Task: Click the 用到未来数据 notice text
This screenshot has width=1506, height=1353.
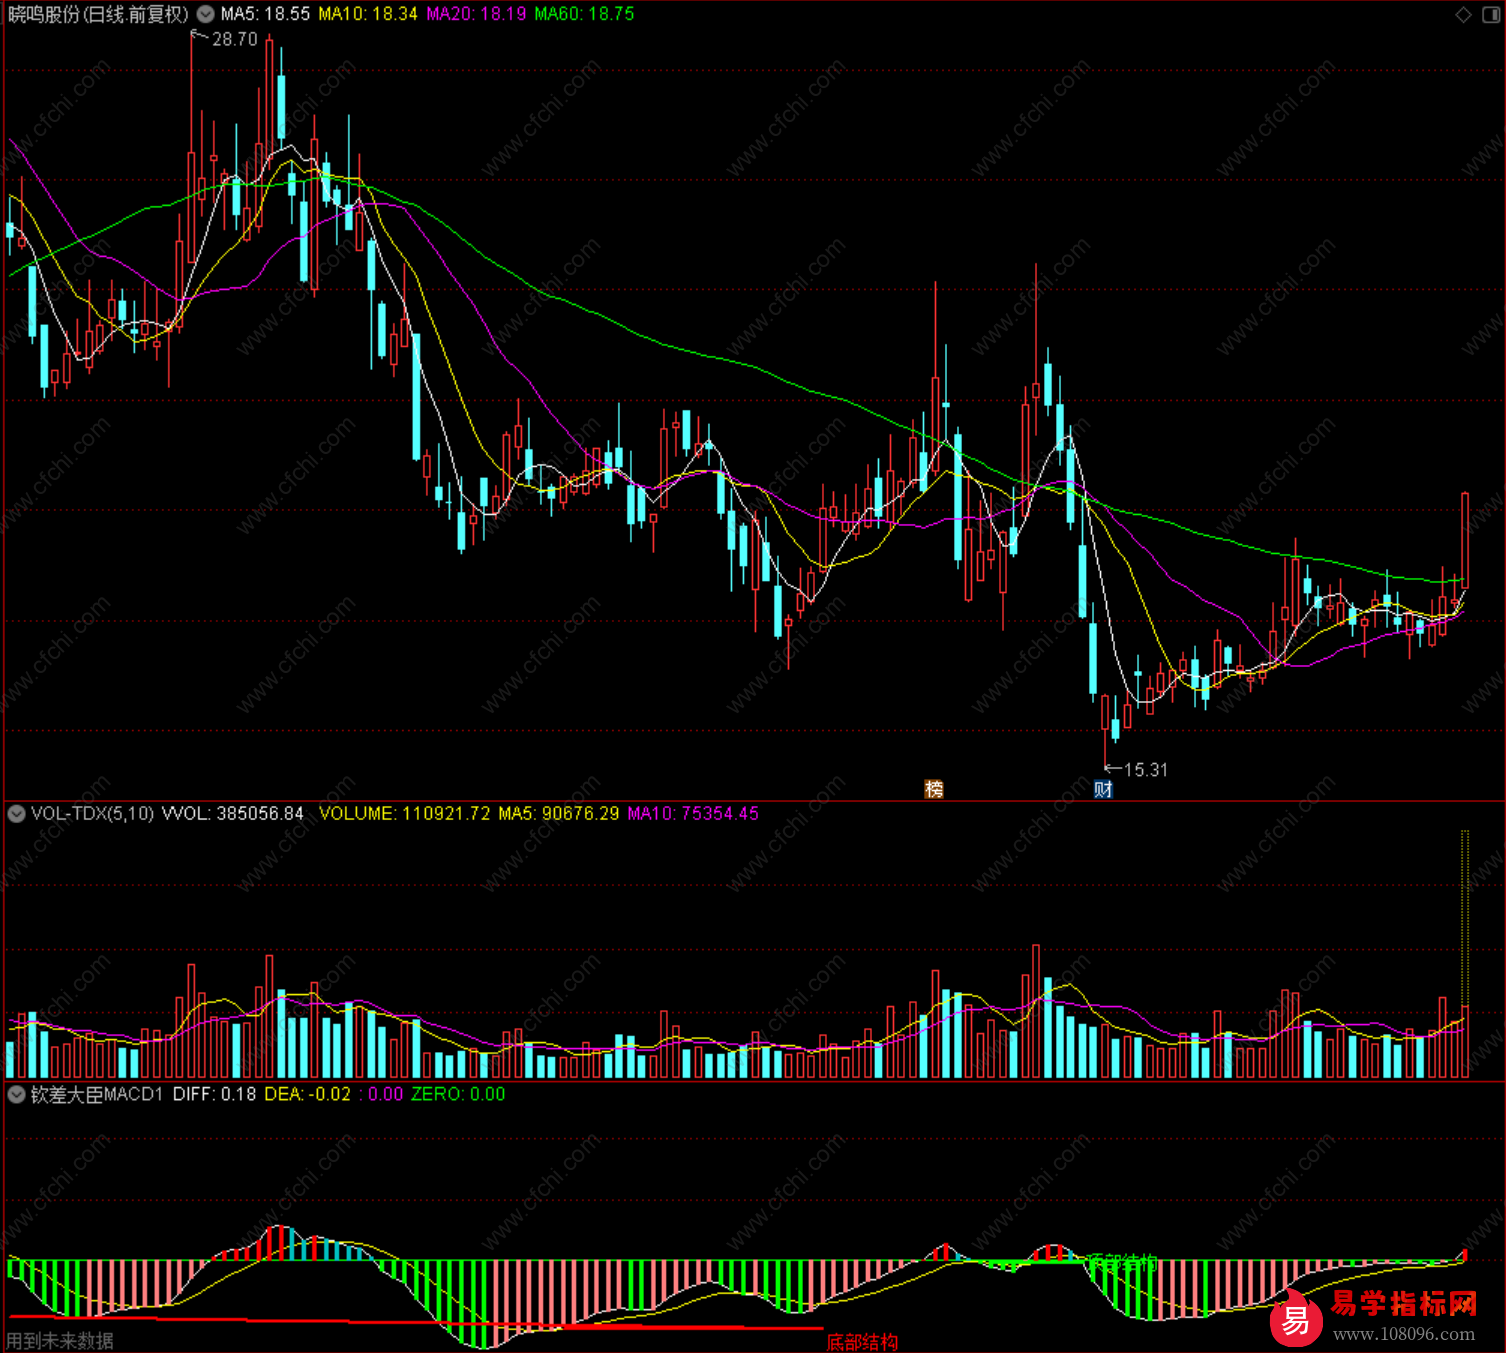Action: pos(60,1341)
